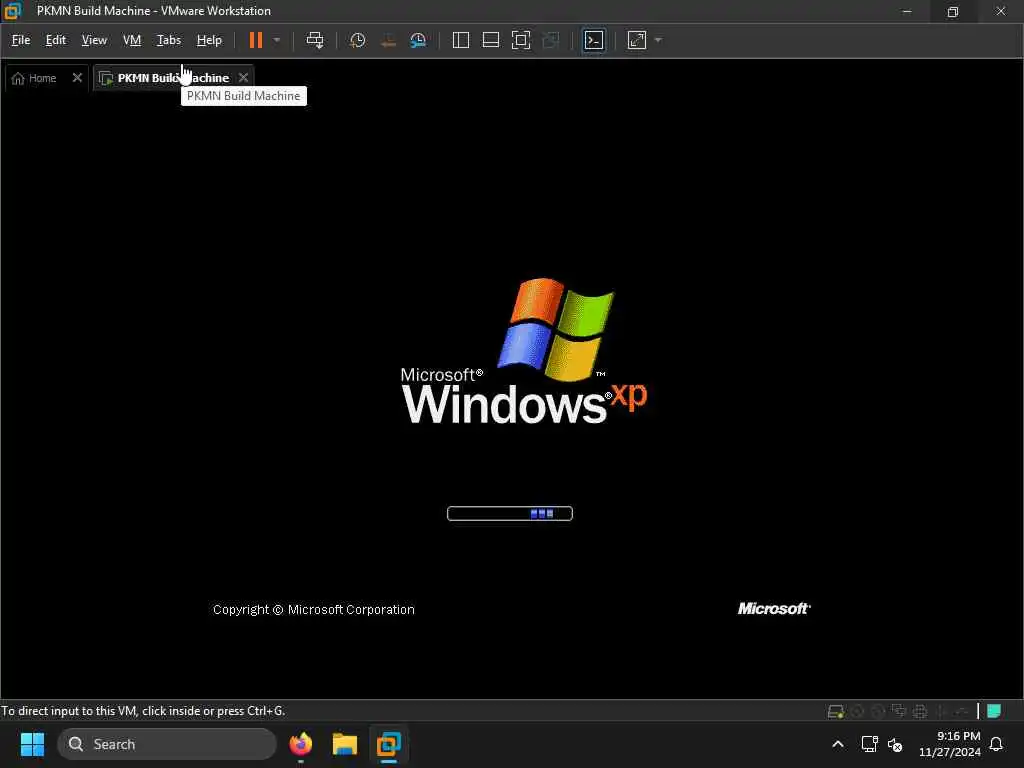Viewport: 1024px width, 768px height.
Task: Open the clock showing 9:16 PM
Action: (x=950, y=744)
